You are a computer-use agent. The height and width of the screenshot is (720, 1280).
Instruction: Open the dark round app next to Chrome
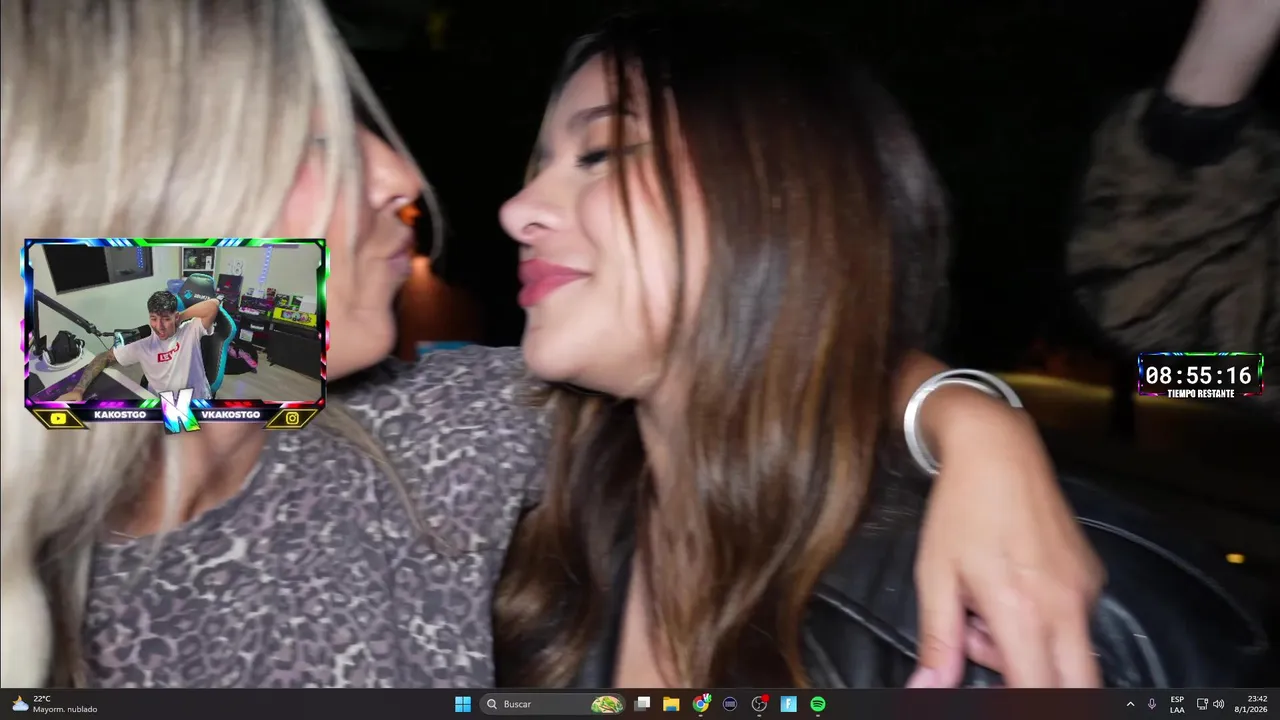(730, 704)
